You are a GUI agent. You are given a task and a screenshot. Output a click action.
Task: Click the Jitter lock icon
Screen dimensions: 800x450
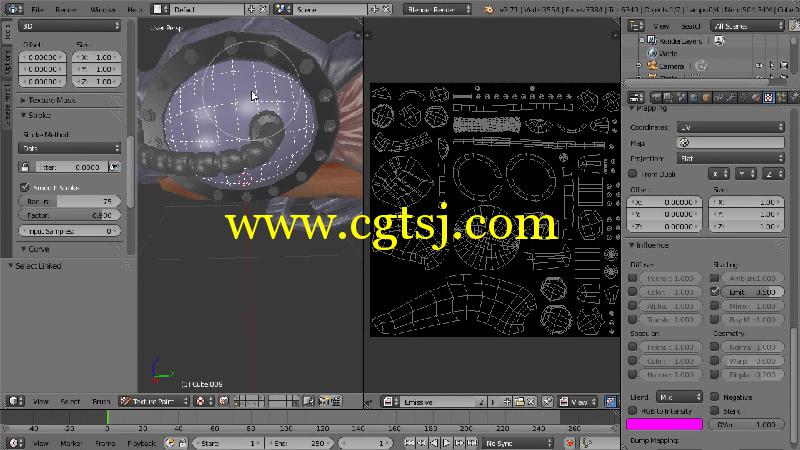[24, 167]
